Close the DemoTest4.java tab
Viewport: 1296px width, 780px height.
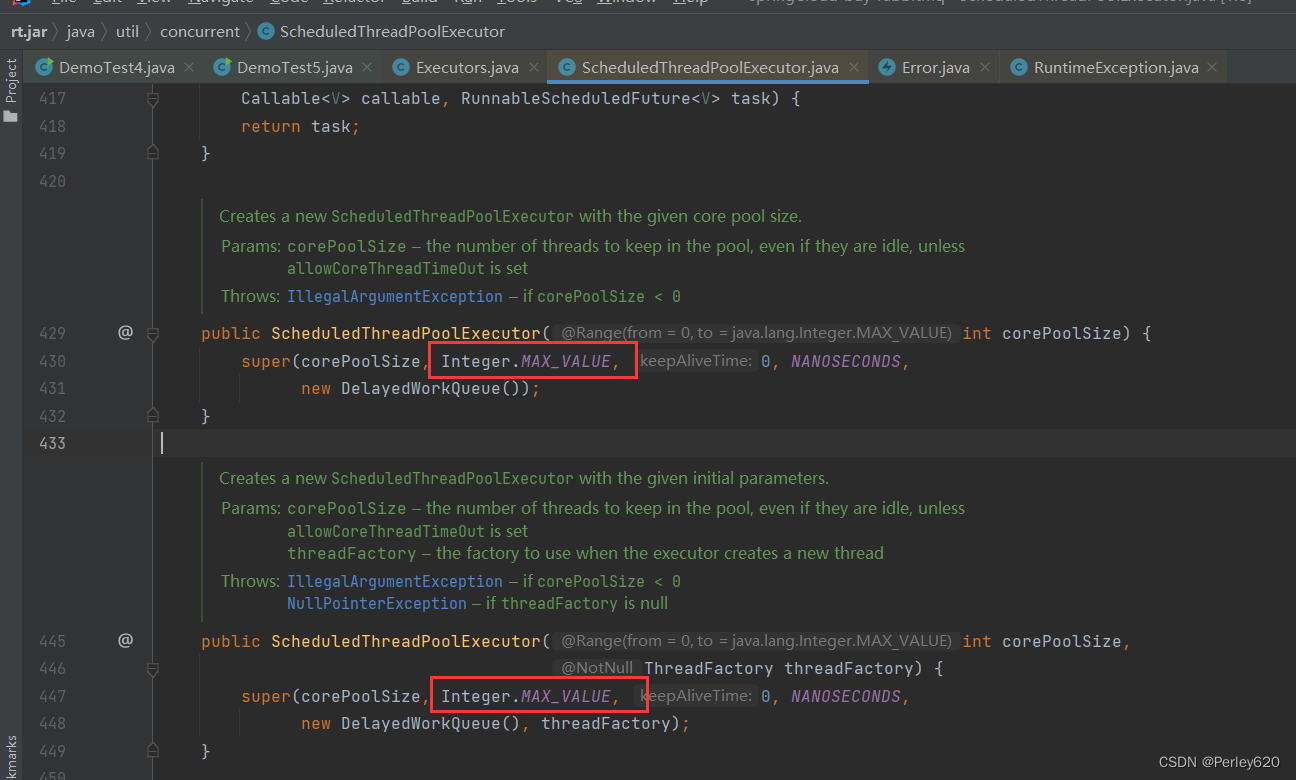tap(190, 68)
